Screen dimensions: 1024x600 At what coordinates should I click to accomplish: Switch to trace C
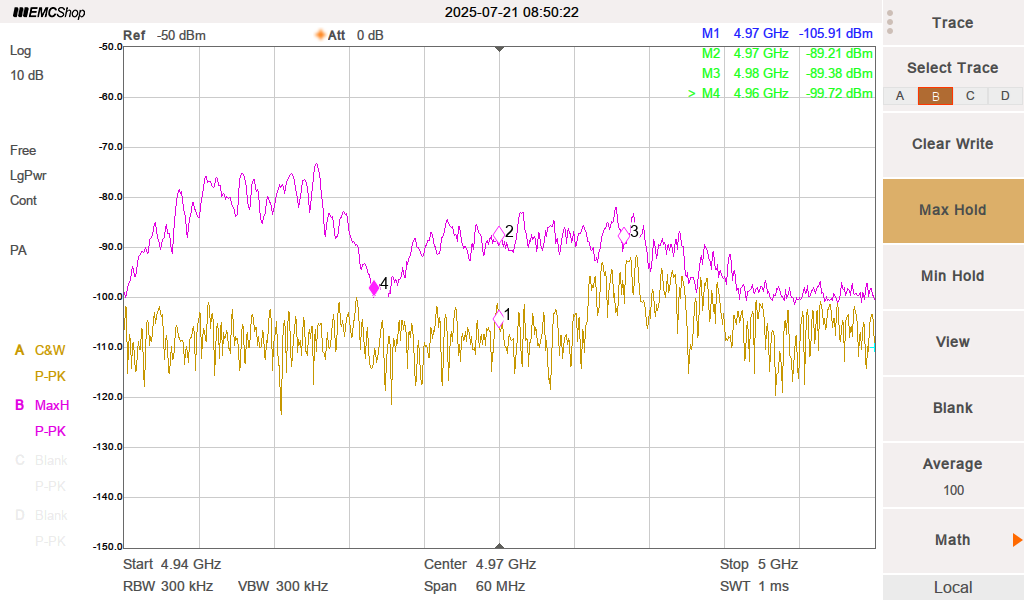point(970,96)
